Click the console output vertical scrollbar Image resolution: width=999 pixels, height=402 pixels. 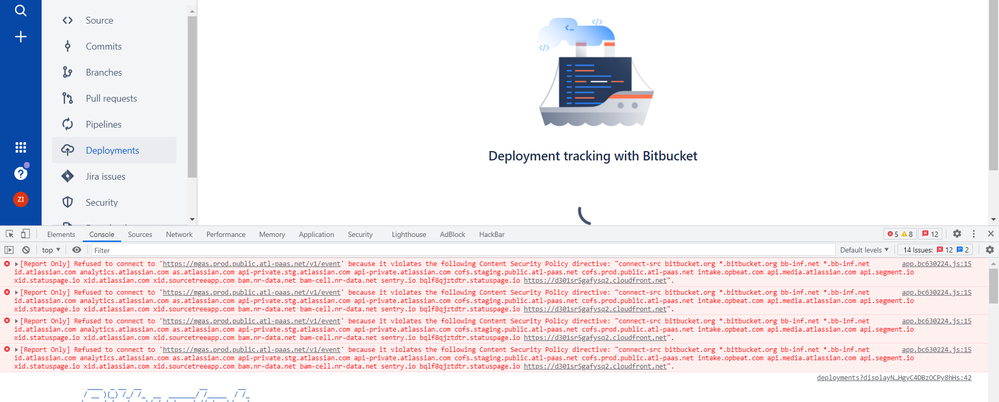994,285
